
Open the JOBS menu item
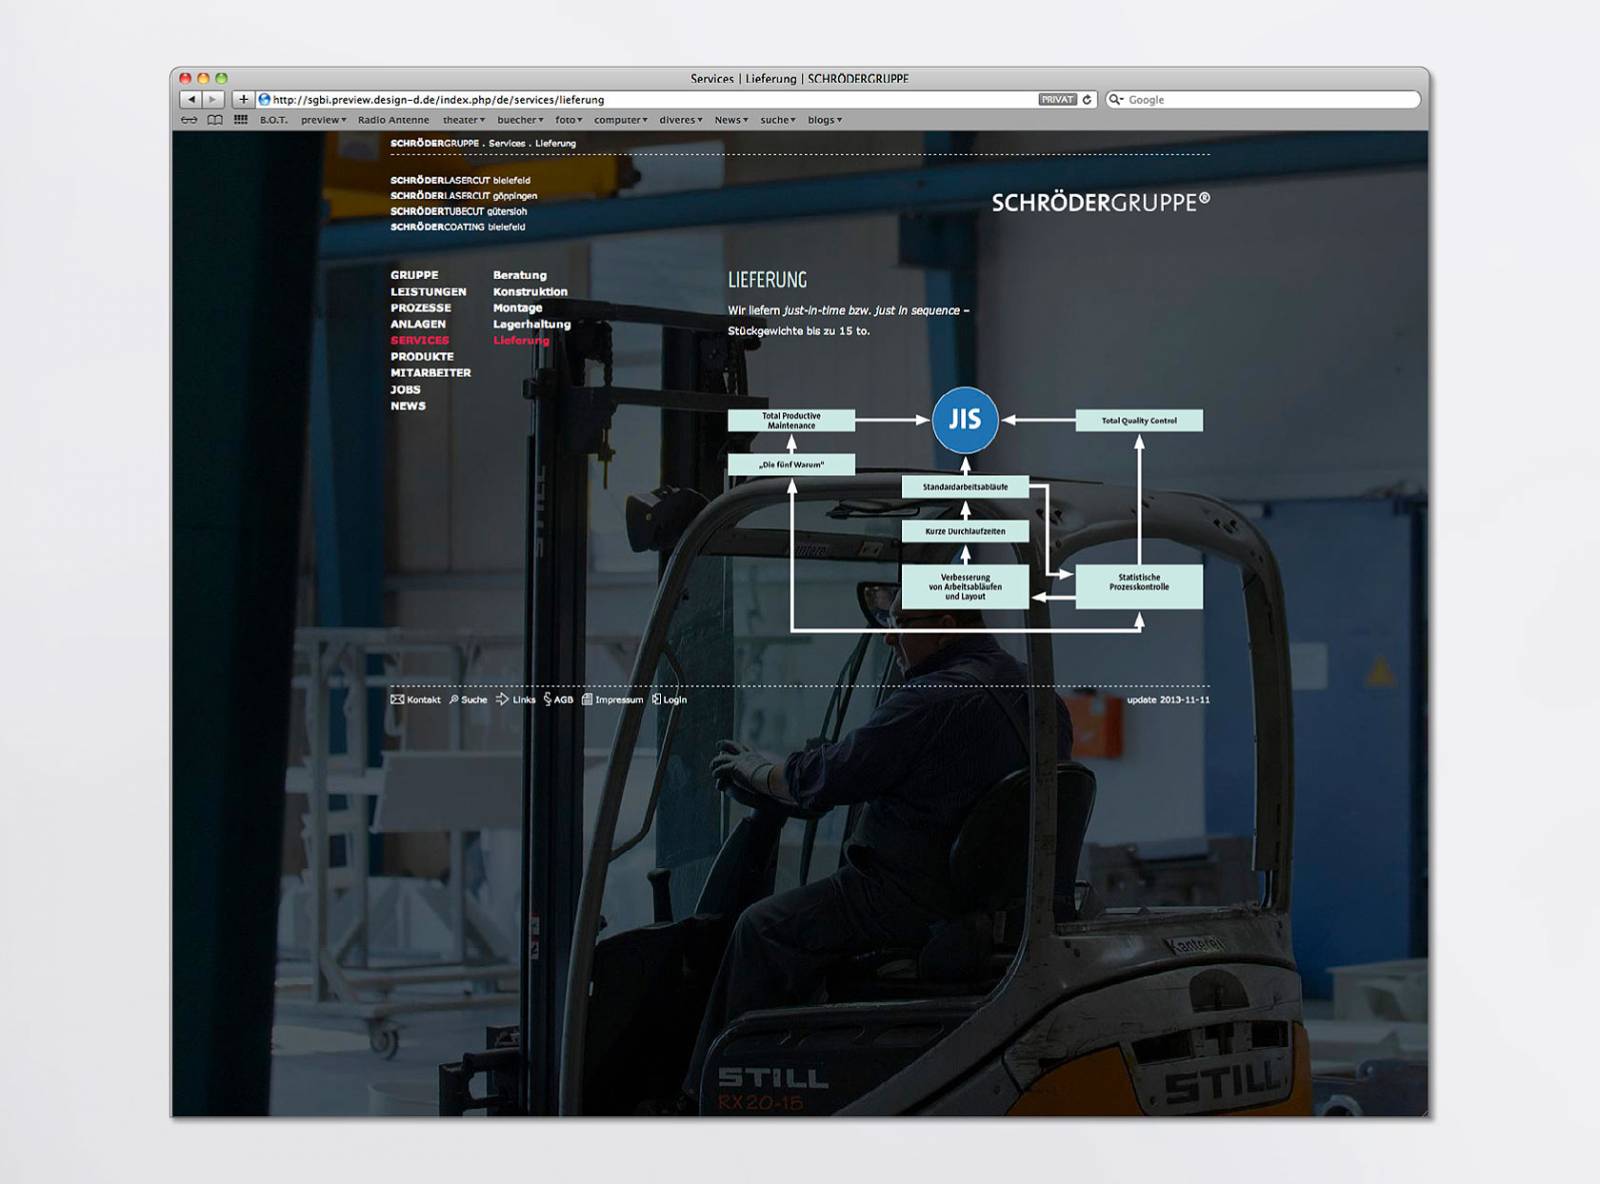coord(405,390)
